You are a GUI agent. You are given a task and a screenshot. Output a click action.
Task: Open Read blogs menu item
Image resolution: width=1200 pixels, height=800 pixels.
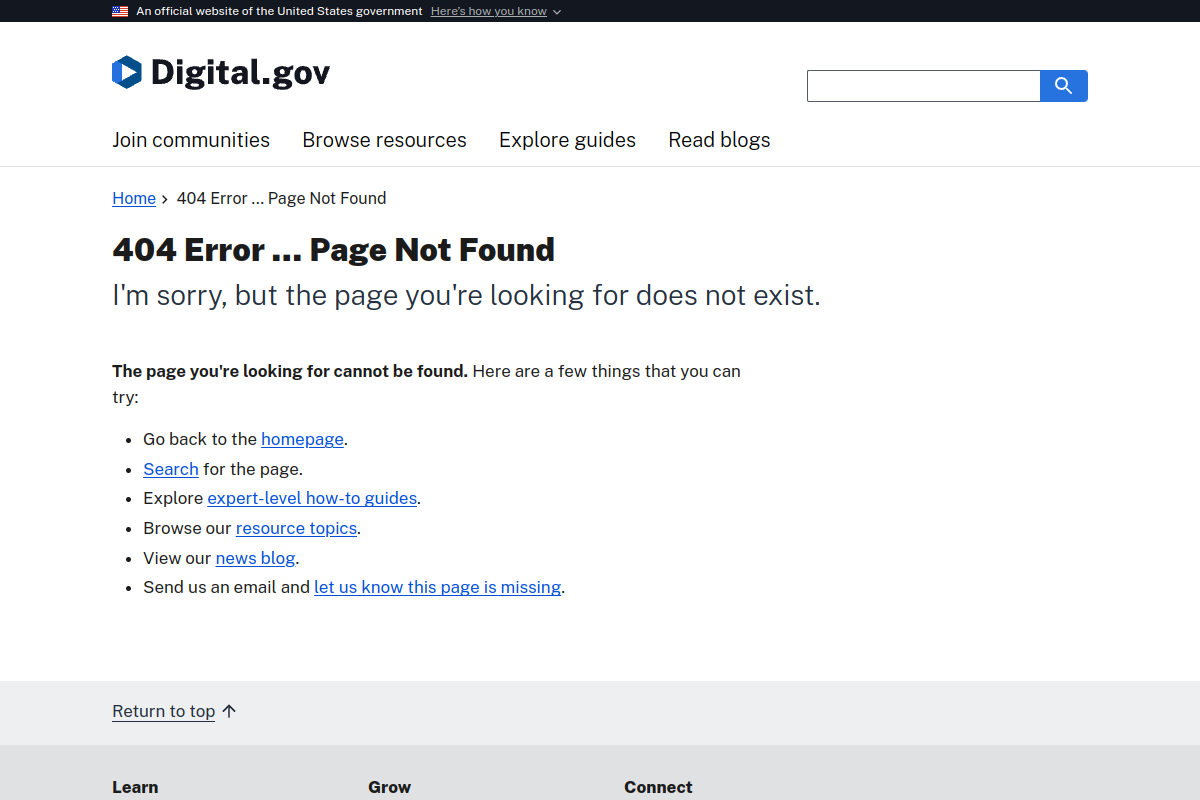tap(720, 140)
